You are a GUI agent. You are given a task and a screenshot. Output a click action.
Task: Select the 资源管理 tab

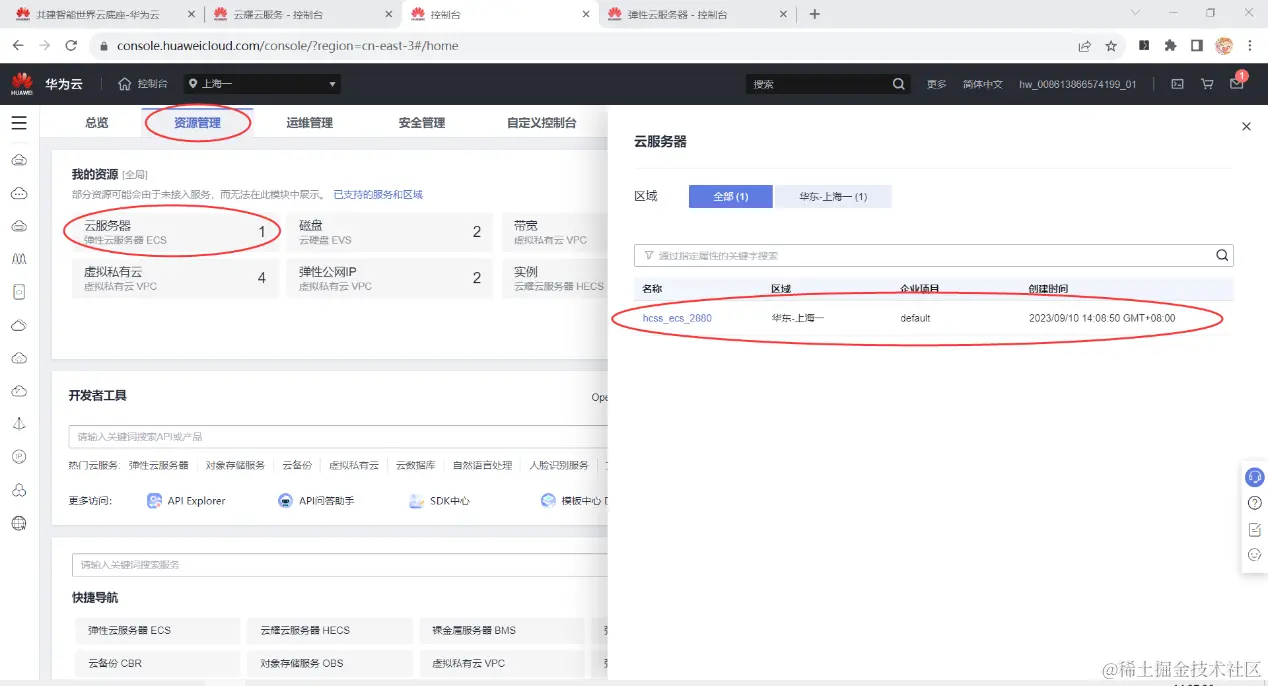coord(197,123)
